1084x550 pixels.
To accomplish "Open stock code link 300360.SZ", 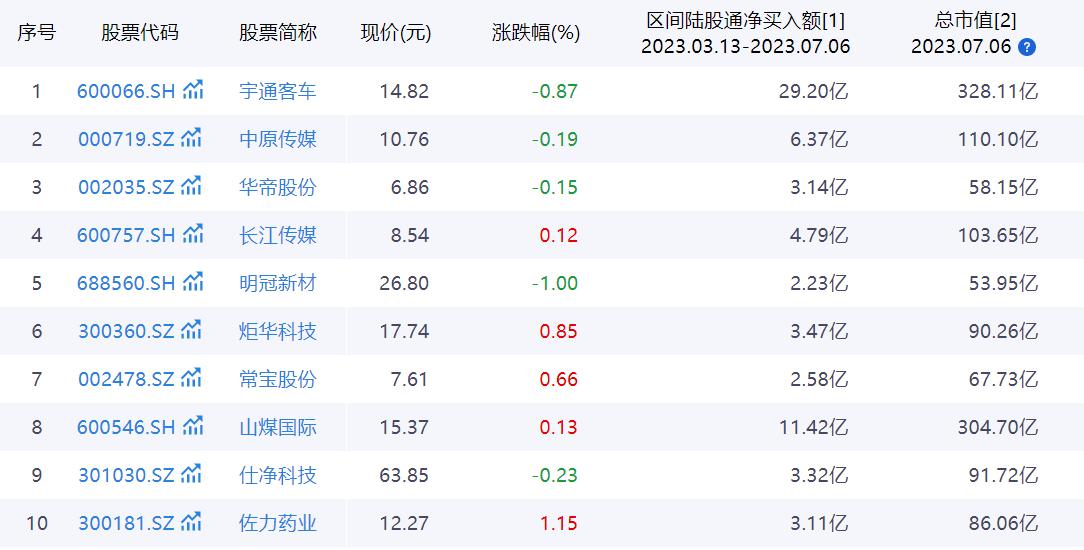I will 127,332.
